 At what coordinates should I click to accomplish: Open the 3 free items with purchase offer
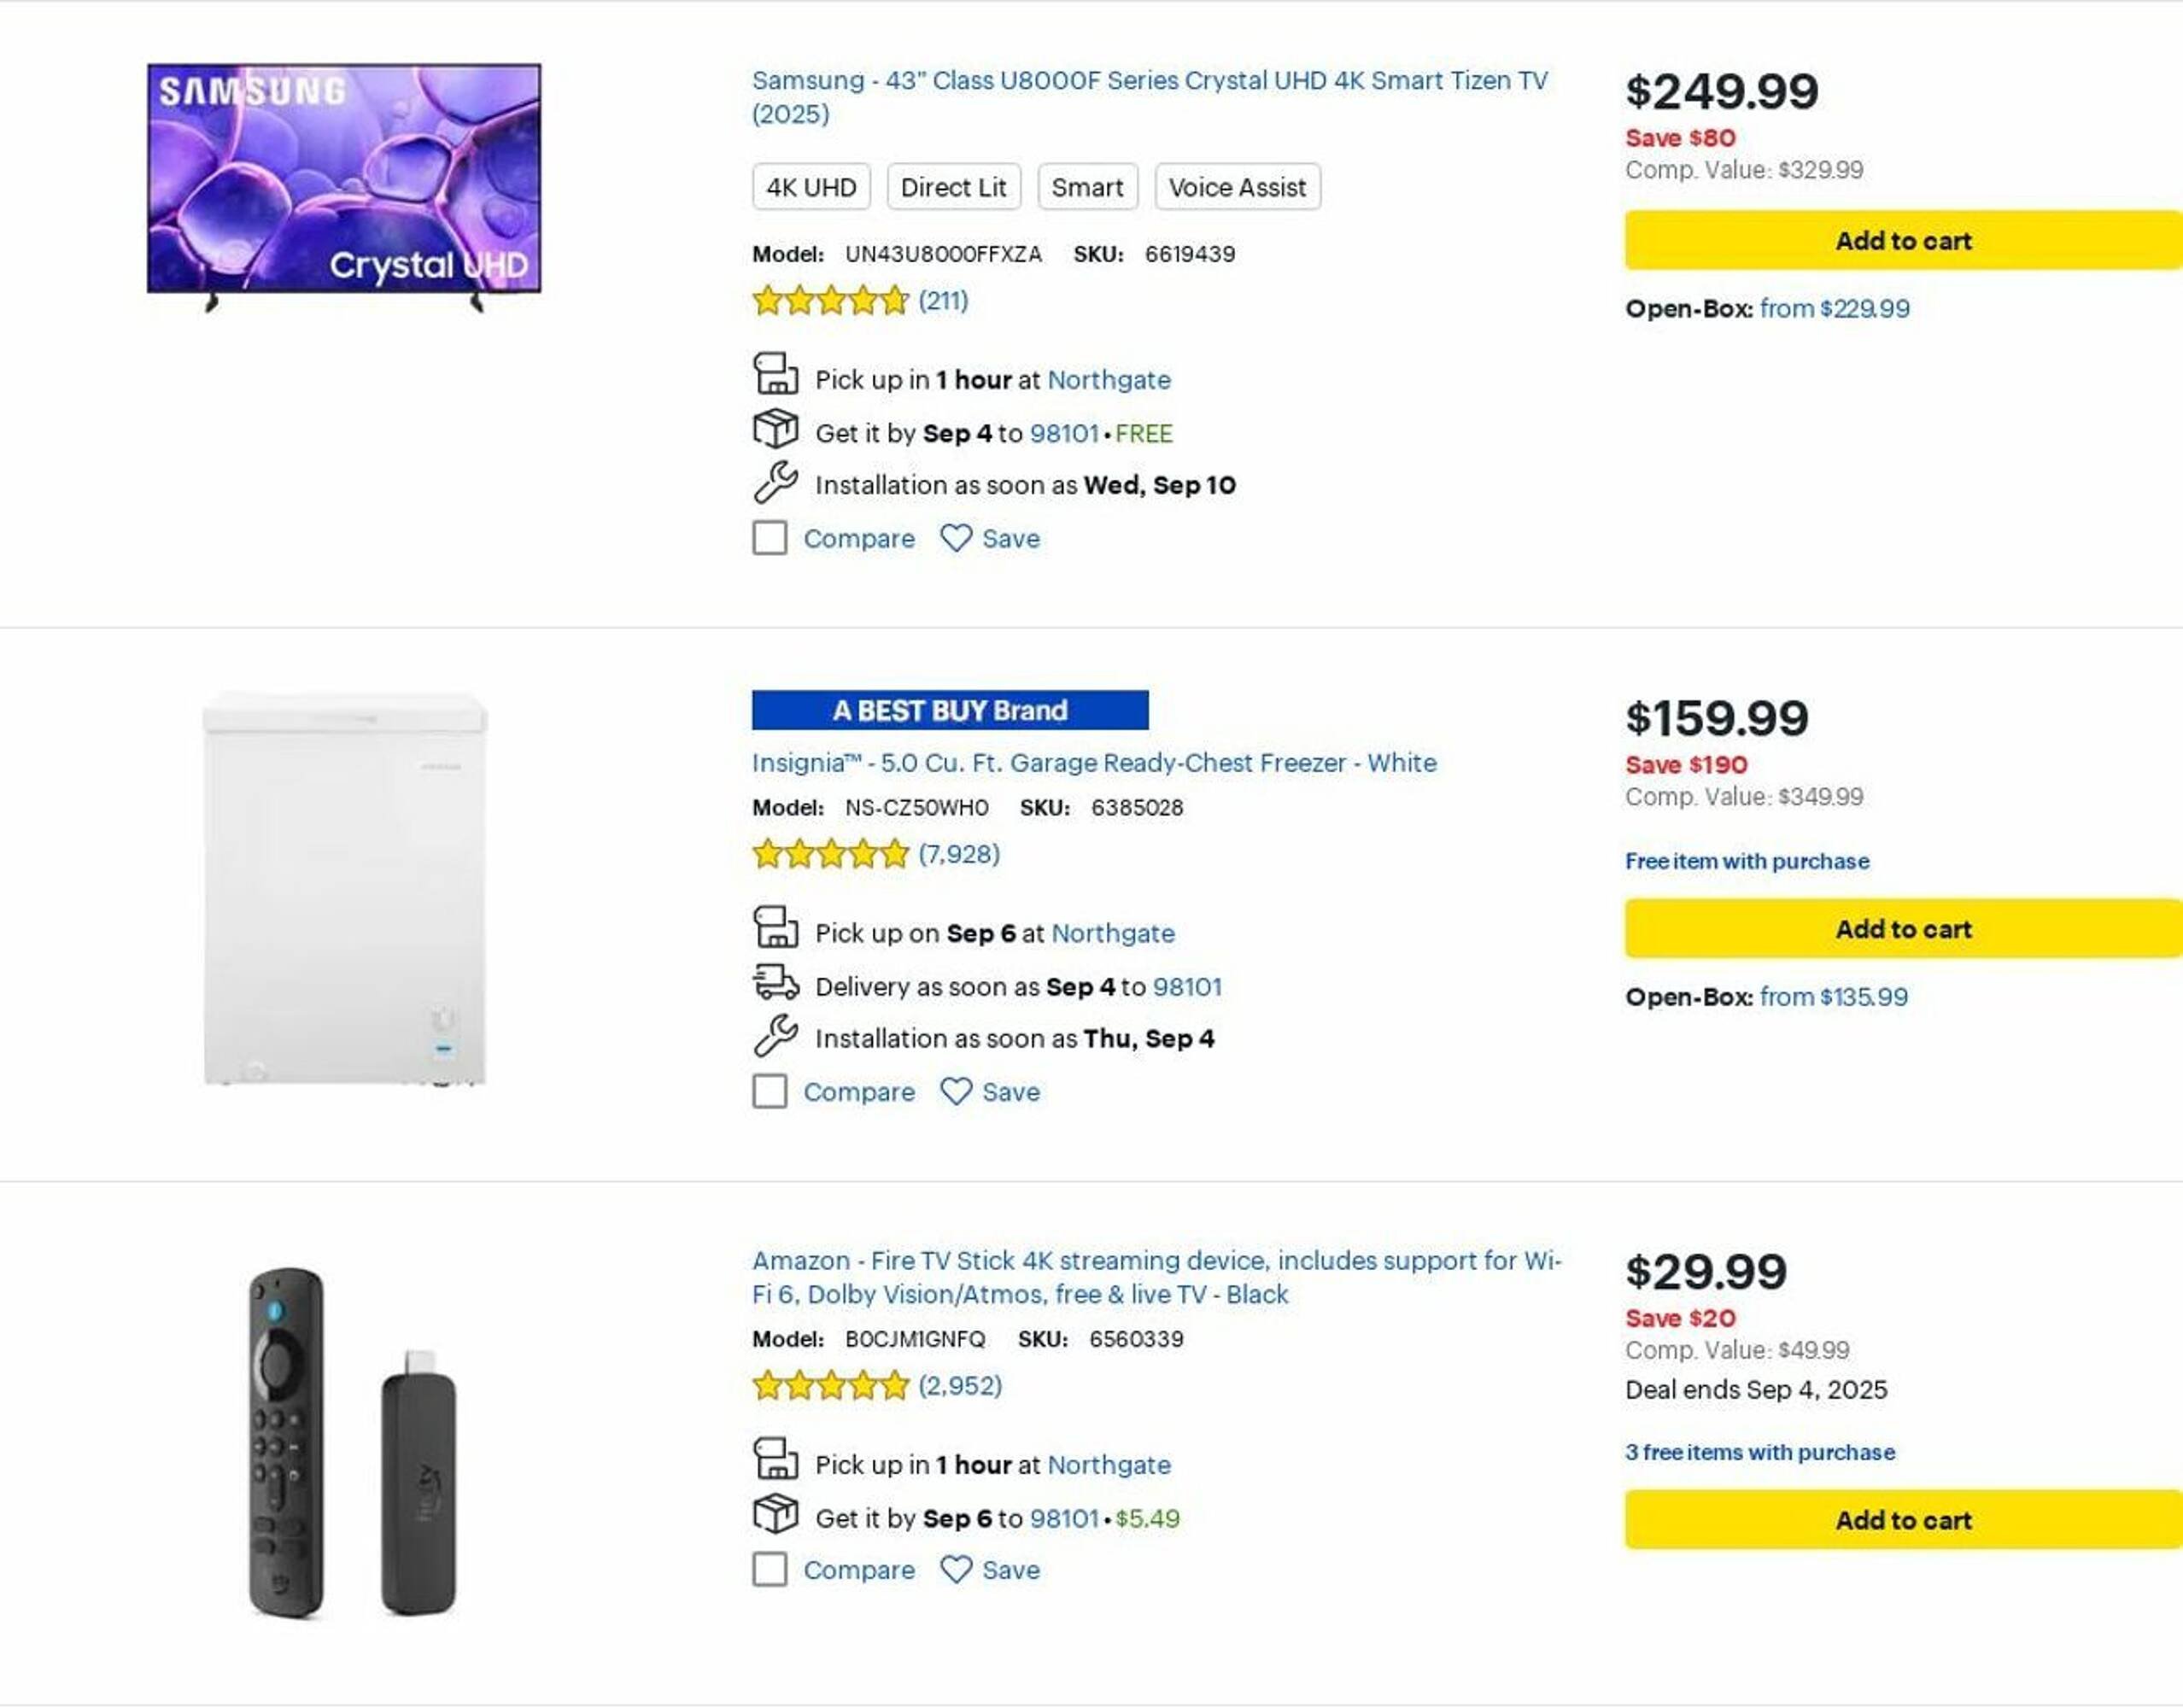pos(1760,1452)
